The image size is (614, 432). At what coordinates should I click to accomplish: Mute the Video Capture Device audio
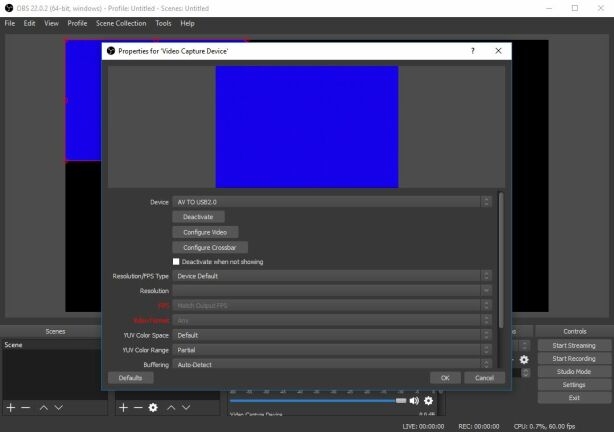pos(414,401)
